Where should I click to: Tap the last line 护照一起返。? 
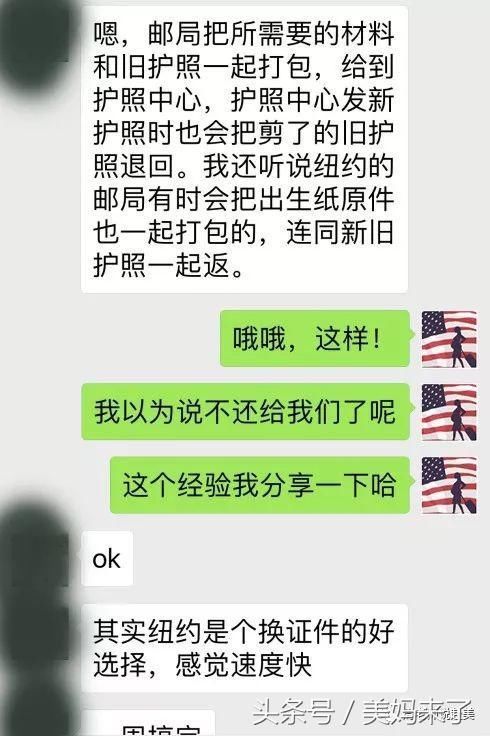pyautogui.click(x=169, y=265)
